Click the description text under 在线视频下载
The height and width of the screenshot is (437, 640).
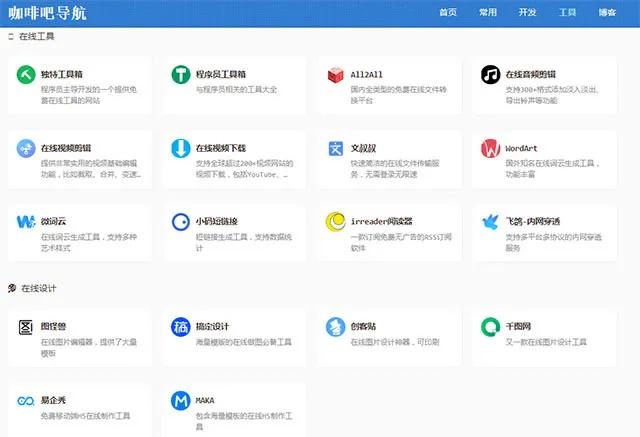[x=244, y=169]
